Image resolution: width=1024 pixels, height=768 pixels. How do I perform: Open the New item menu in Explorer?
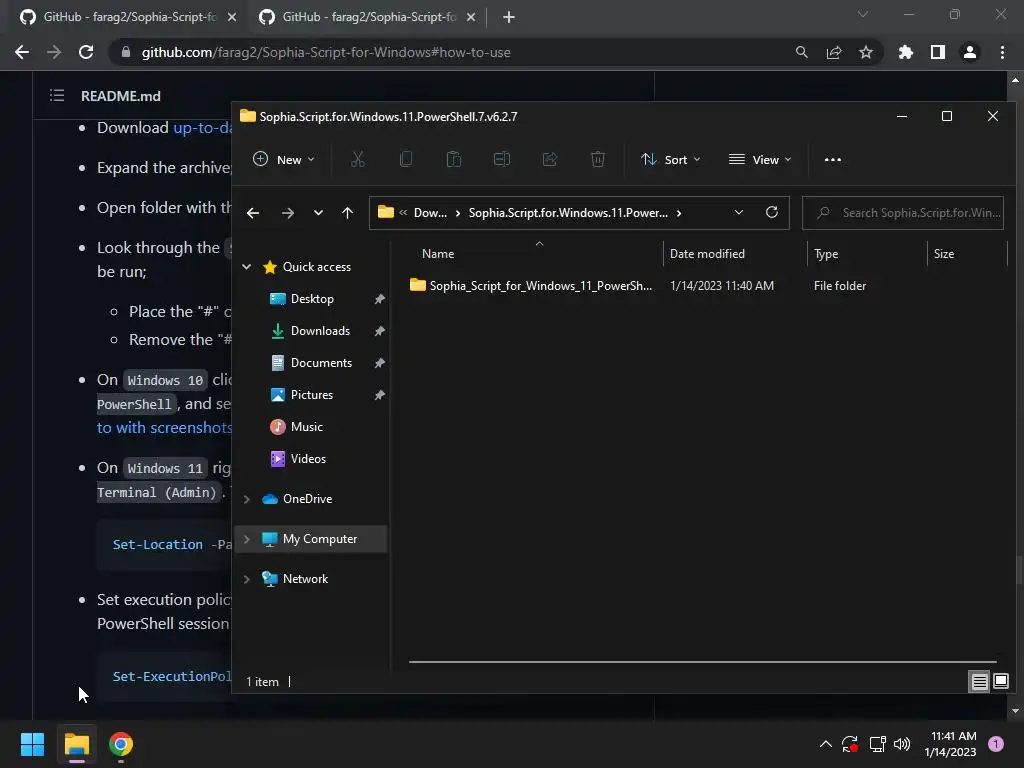284,160
